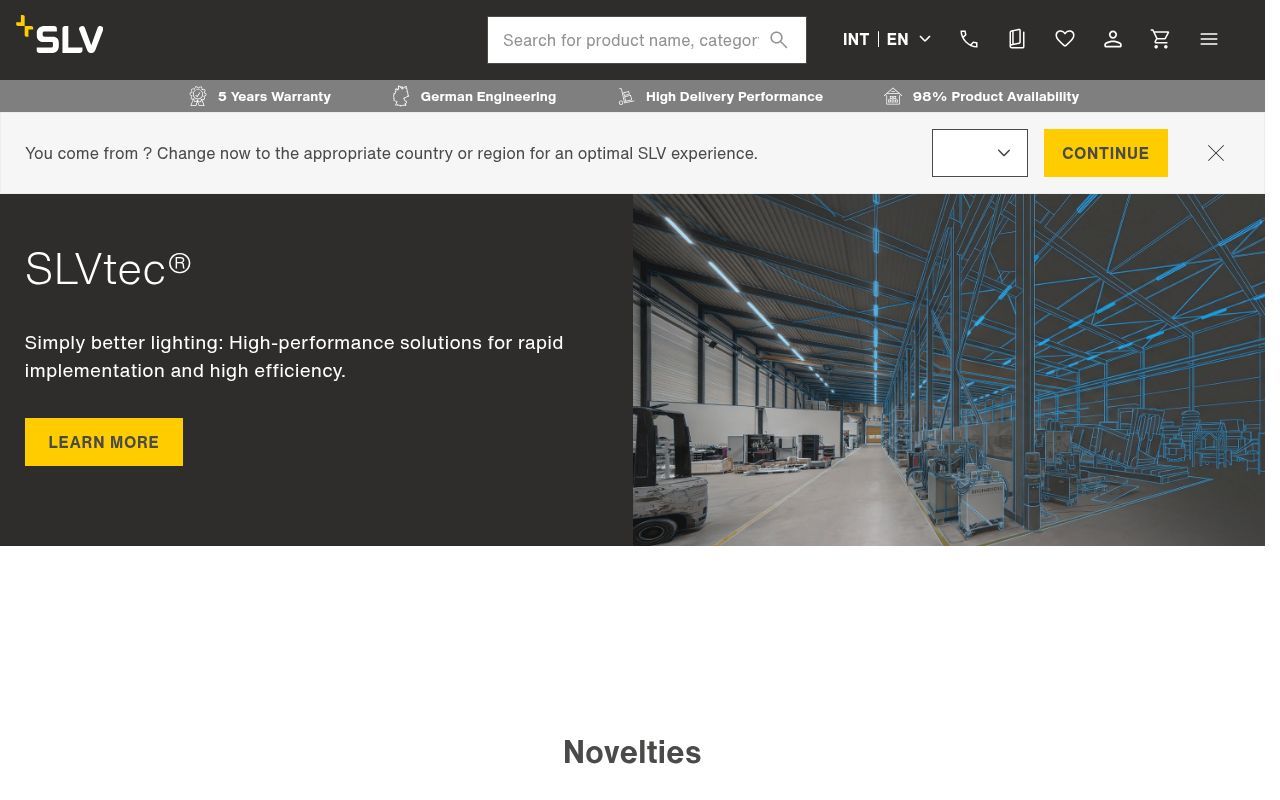Open the catalogue icon
The width and height of the screenshot is (1280, 800).
click(x=1017, y=39)
